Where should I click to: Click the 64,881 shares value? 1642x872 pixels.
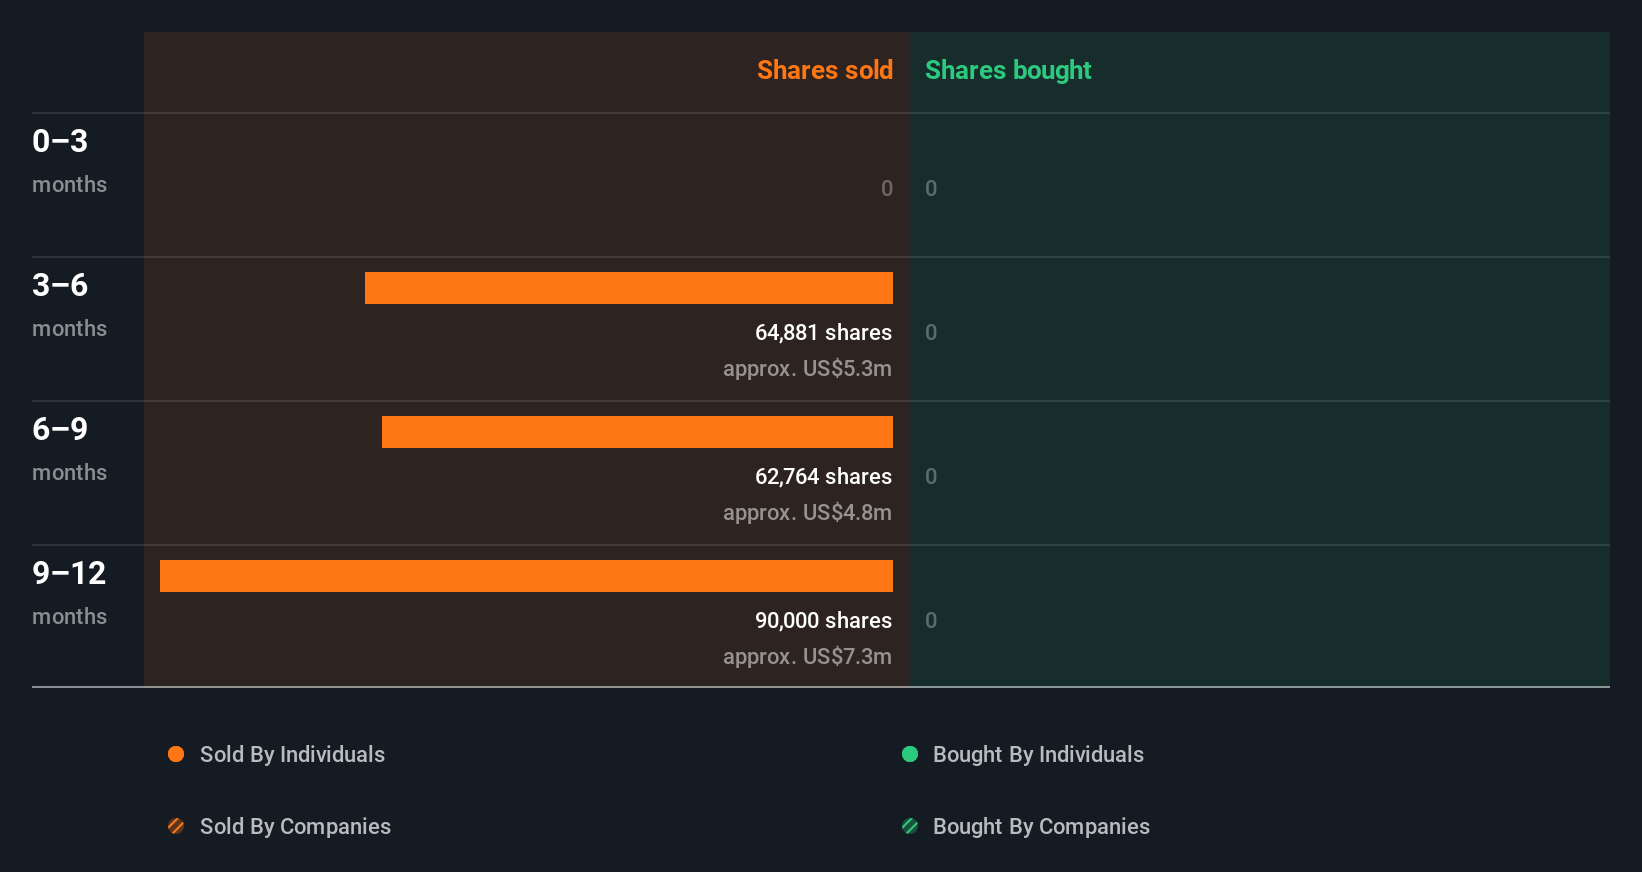click(823, 332)
